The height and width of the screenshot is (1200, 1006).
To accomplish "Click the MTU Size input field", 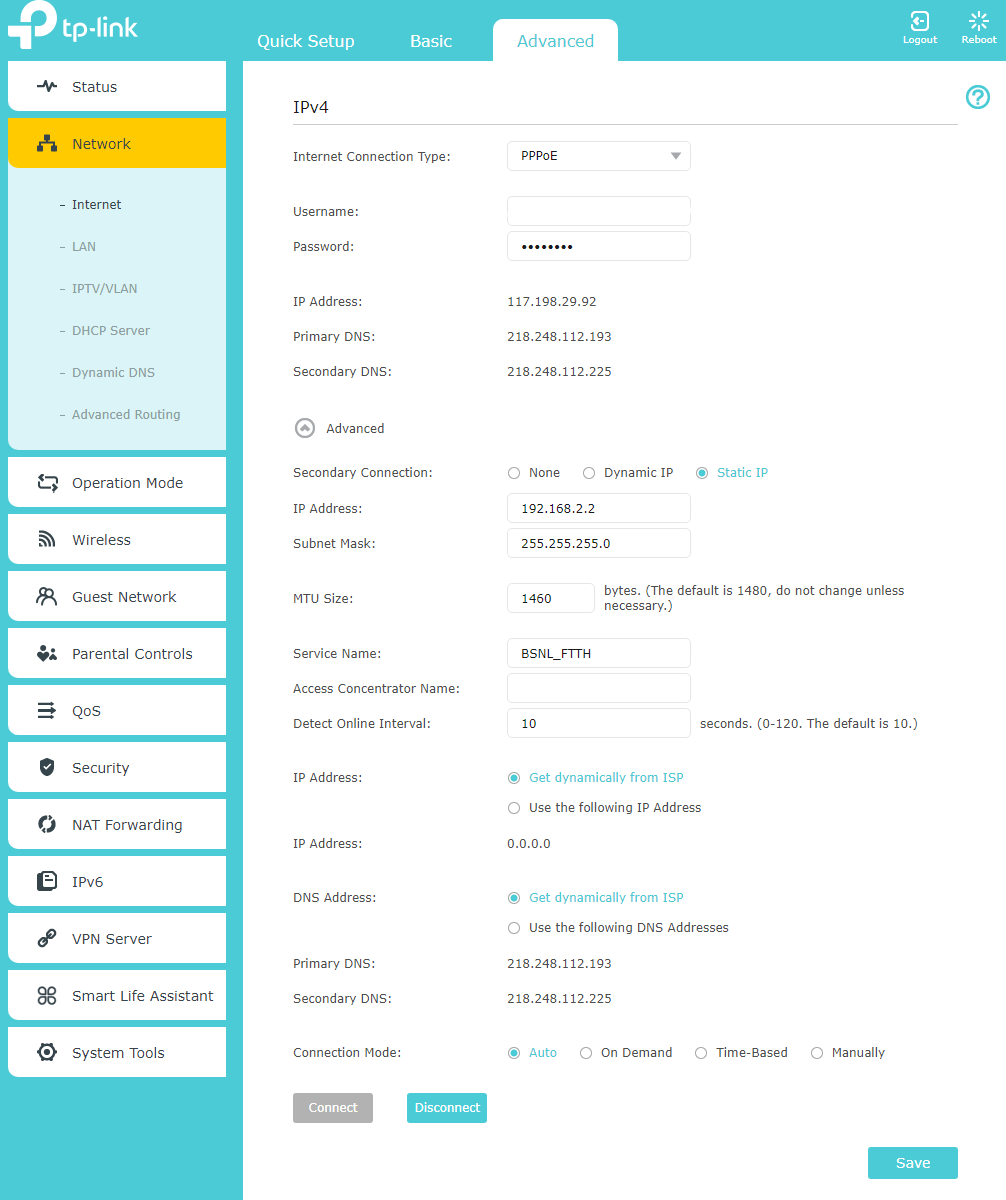I will point(550,598).
